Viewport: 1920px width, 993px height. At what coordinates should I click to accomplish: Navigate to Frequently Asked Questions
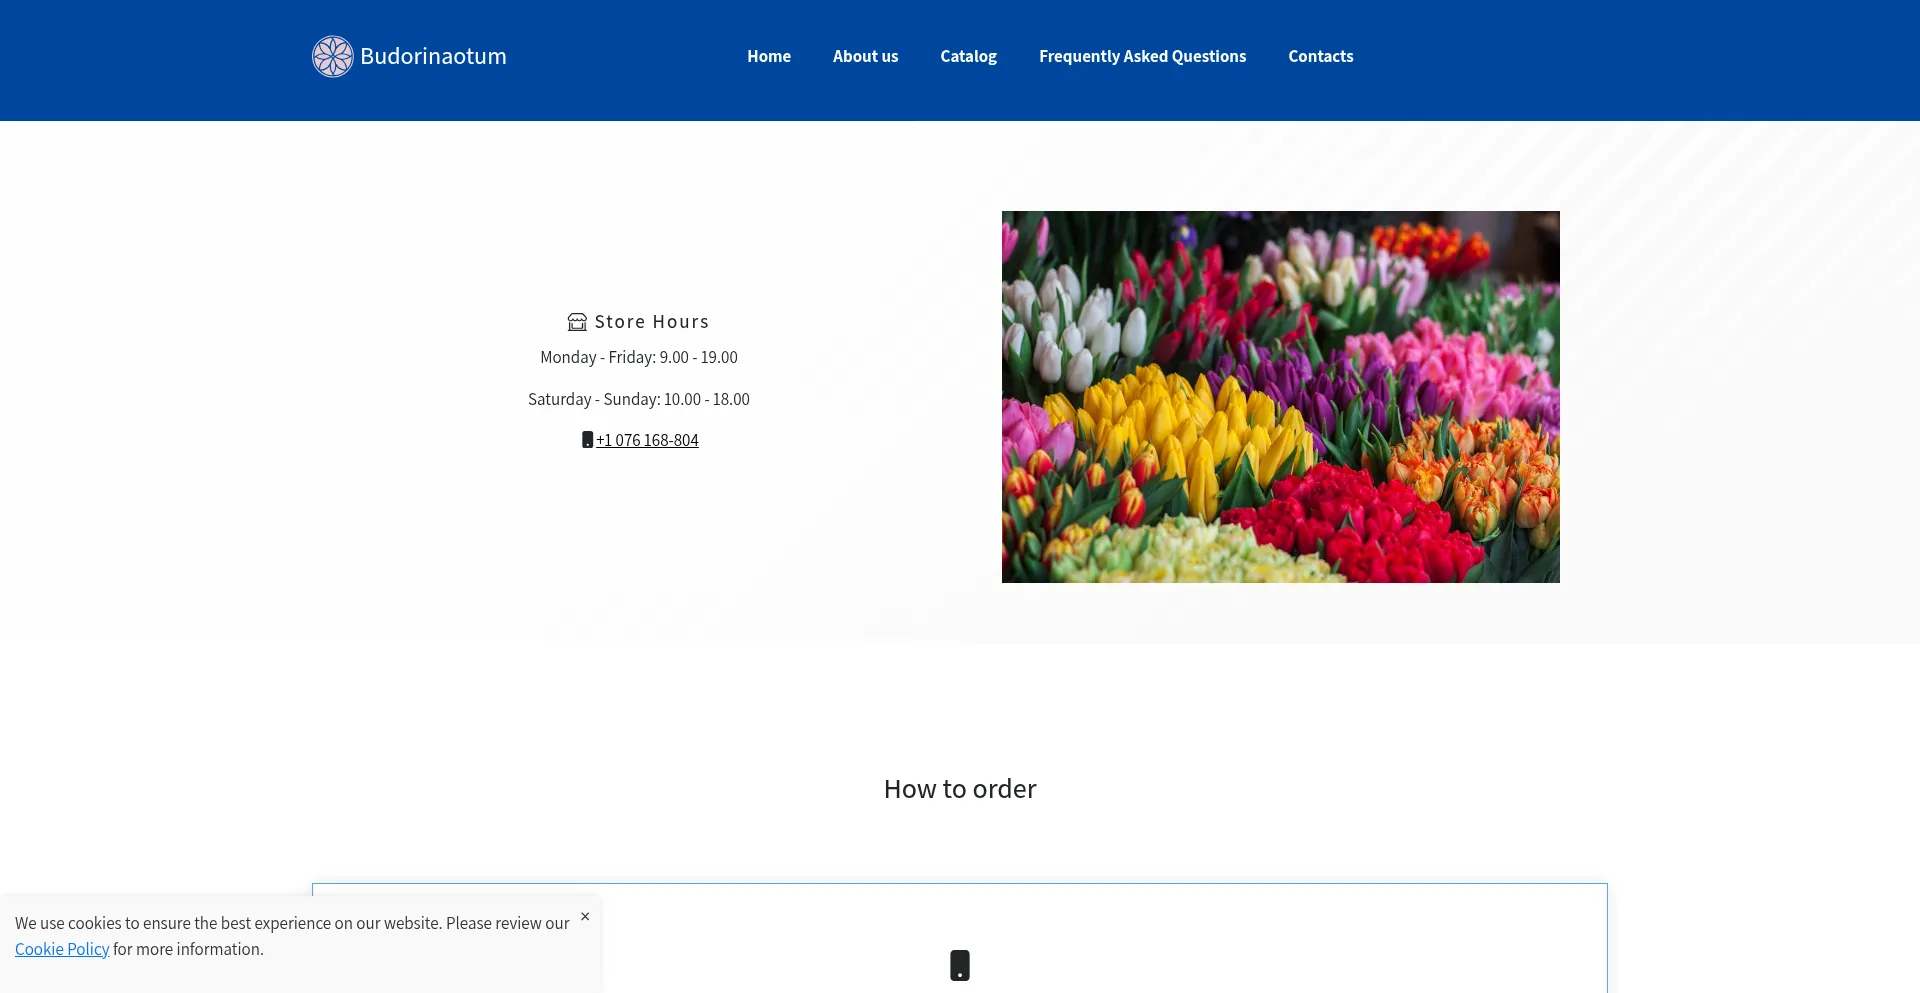tap(1142, 57)
